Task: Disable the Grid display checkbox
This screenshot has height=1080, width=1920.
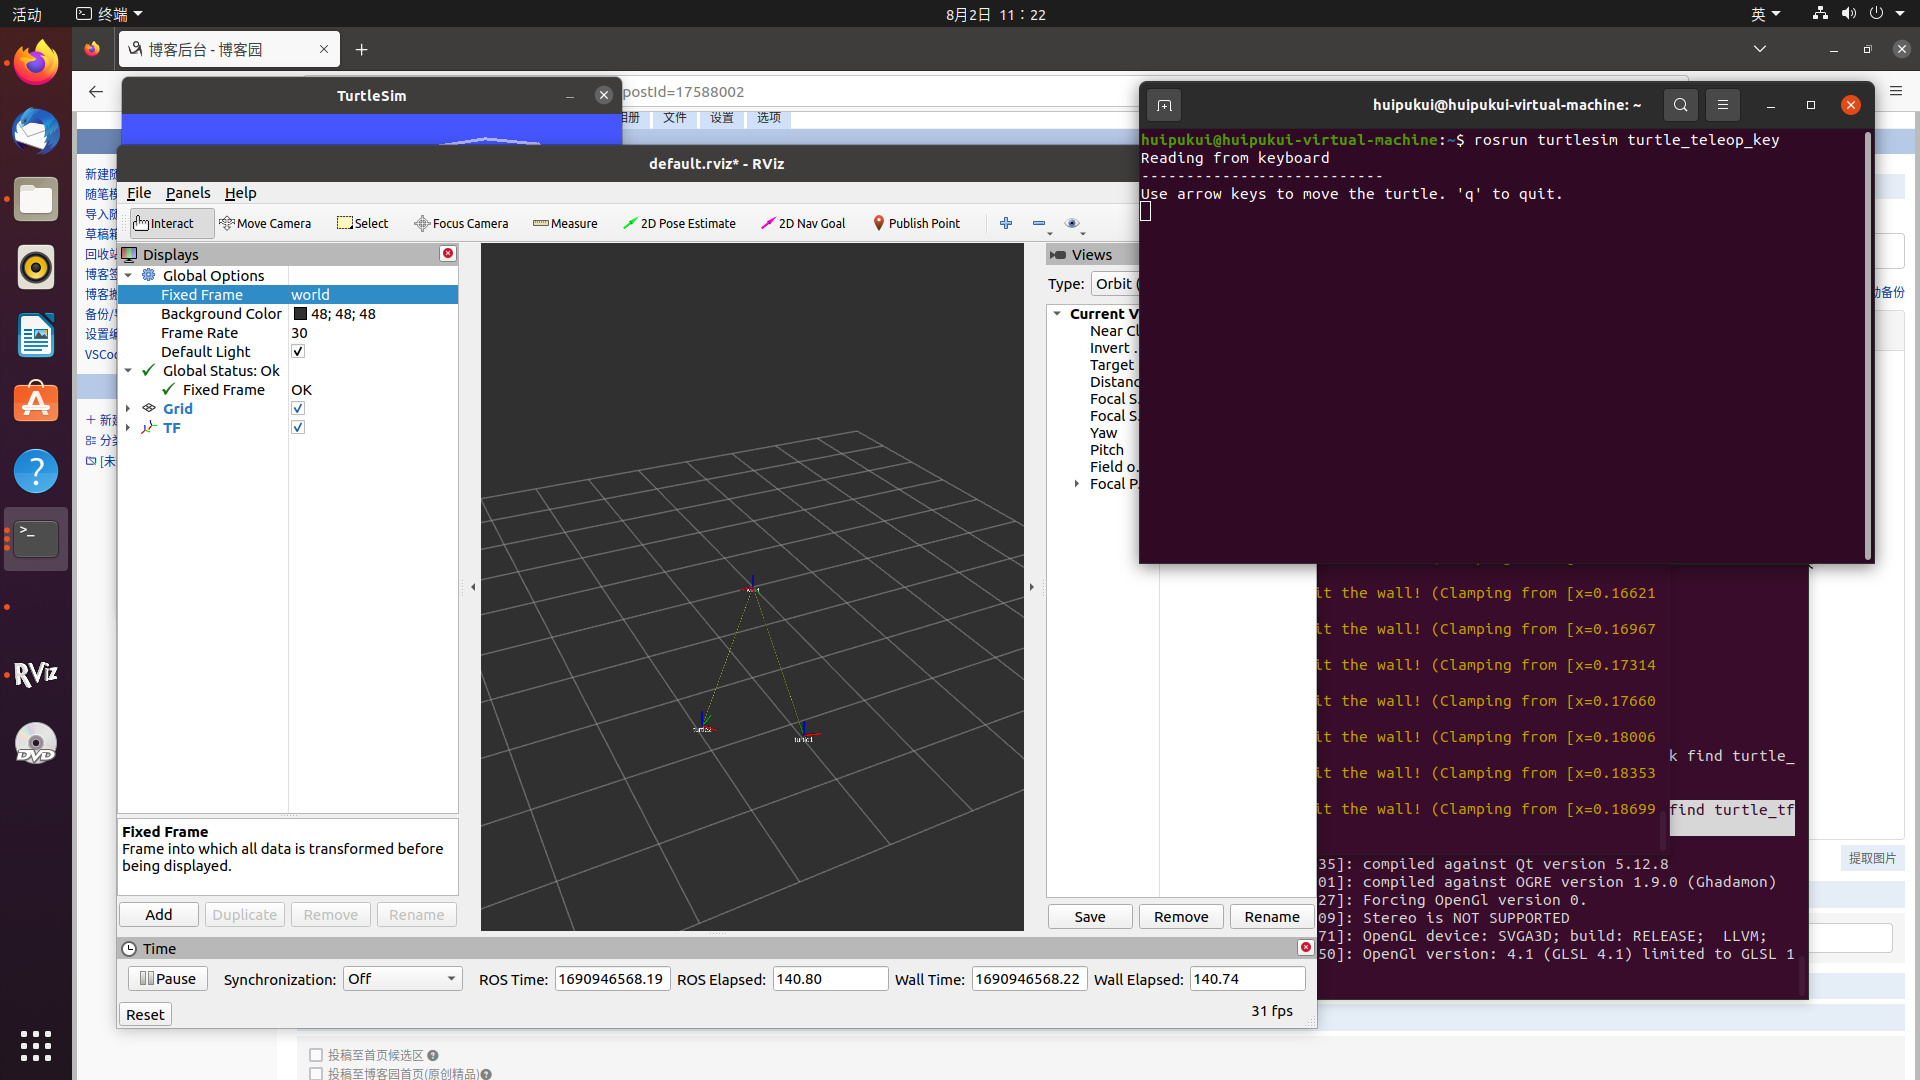Action: click(x=298, y=408)
